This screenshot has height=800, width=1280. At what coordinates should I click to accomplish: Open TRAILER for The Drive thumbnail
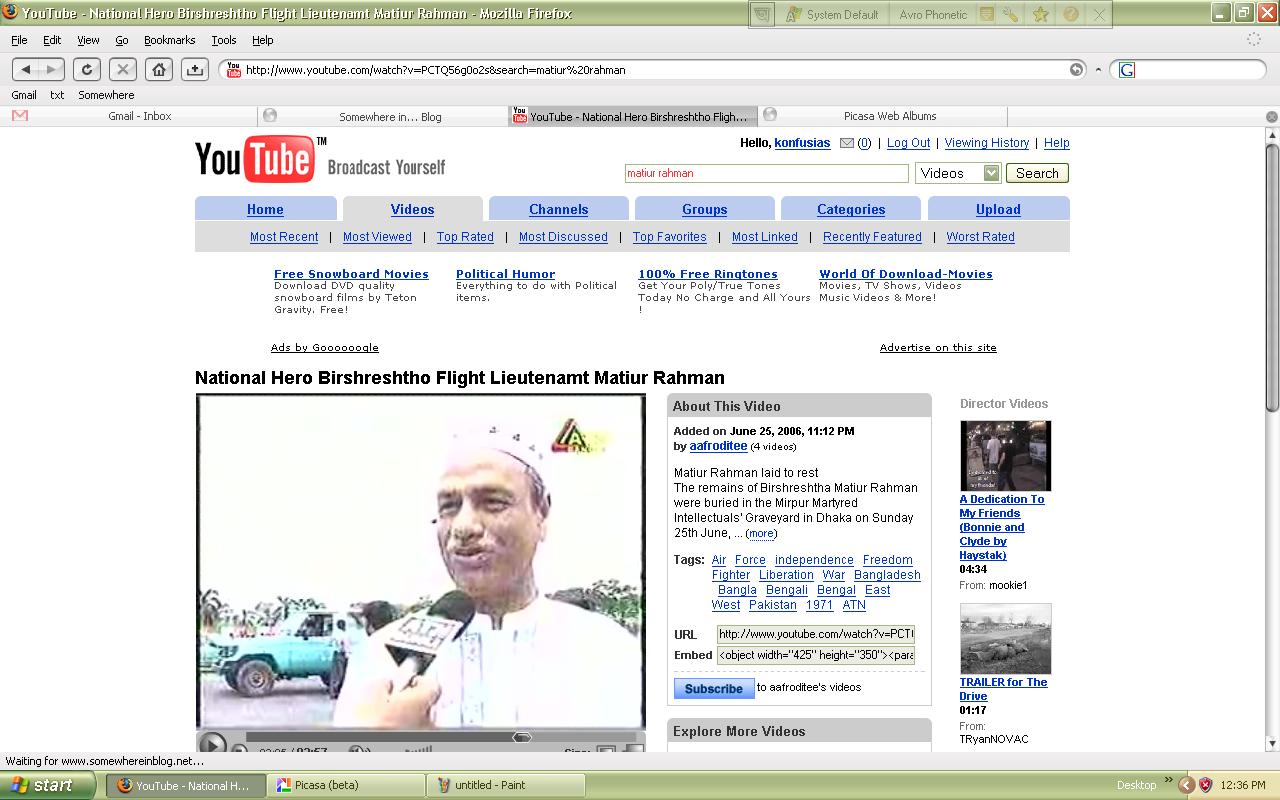(1005, 638)
